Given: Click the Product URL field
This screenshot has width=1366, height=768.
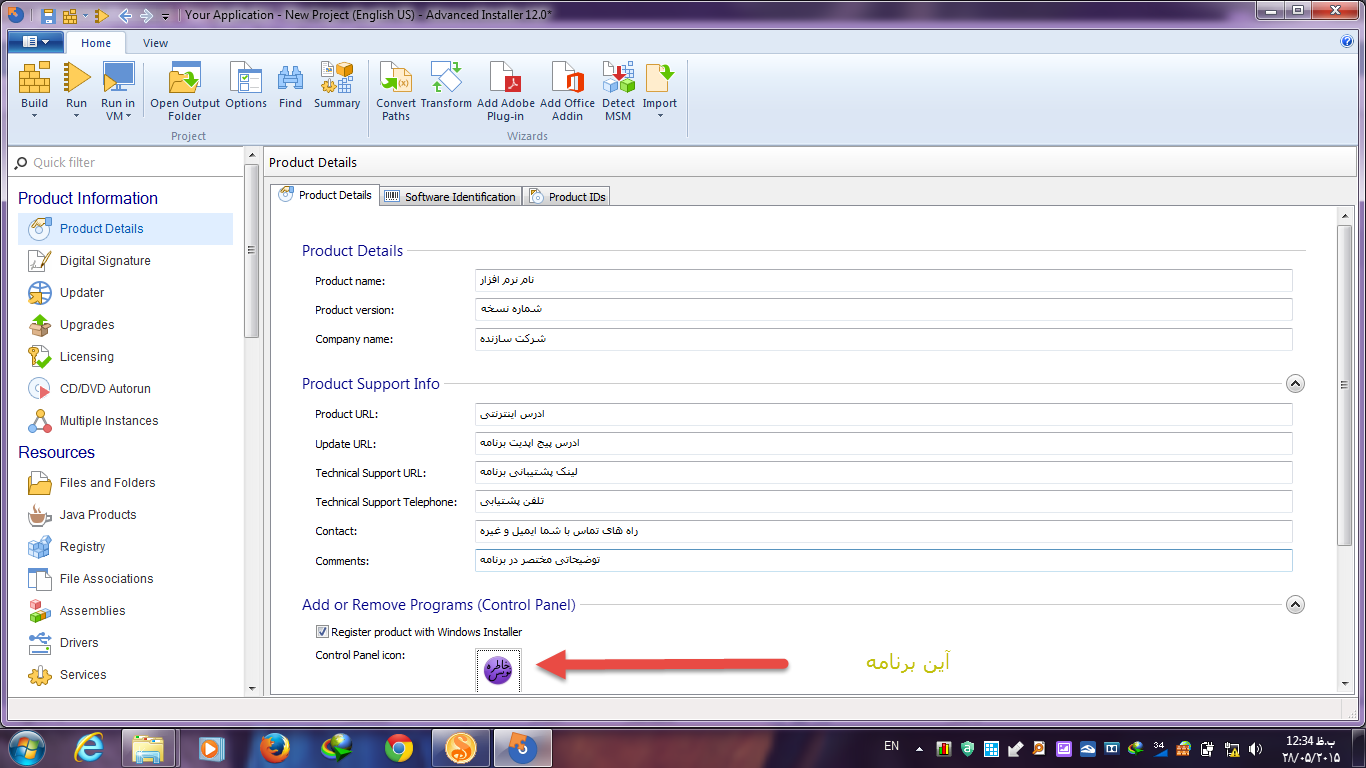Looking at the screenshot, I should tap(884, 414).
